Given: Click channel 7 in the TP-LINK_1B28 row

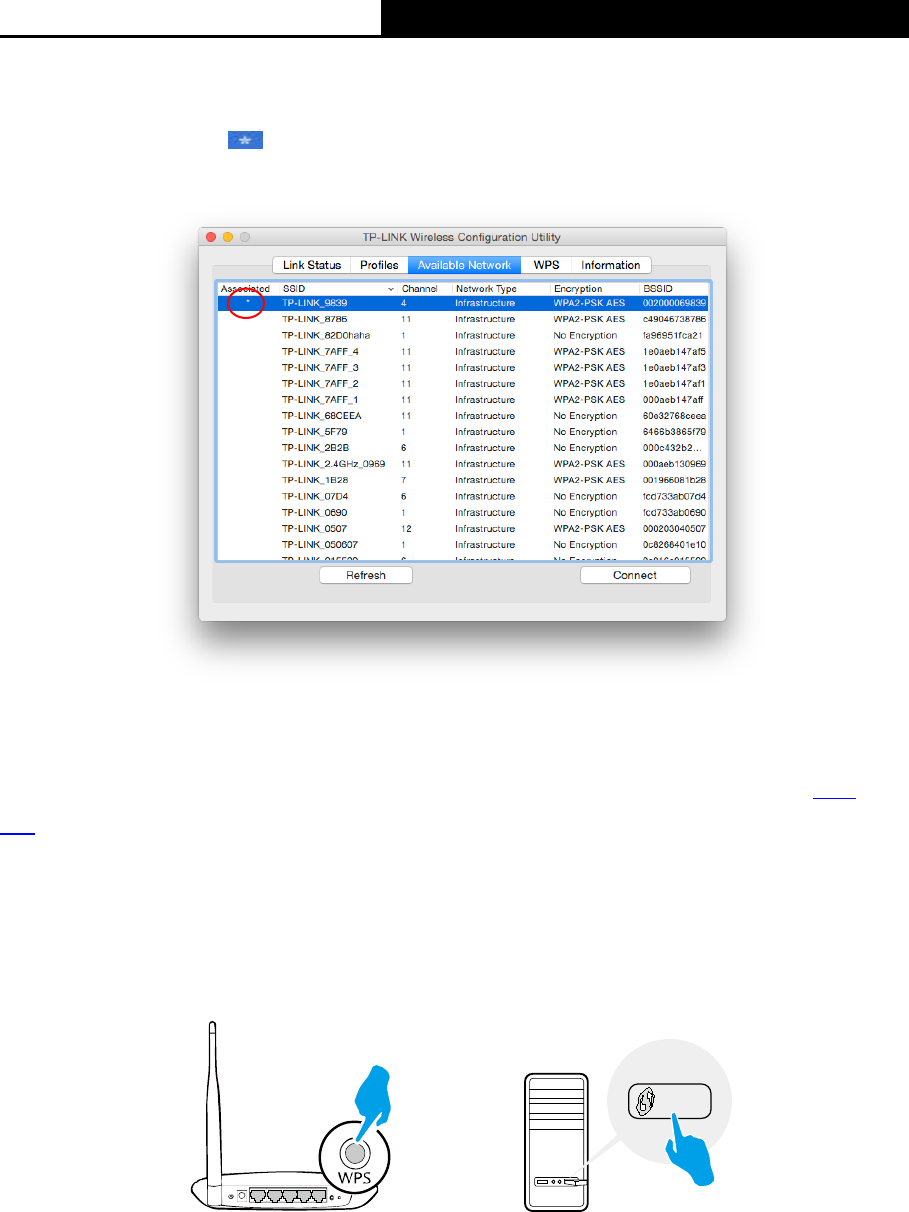Looking at the screenshot, I should 404,480.
